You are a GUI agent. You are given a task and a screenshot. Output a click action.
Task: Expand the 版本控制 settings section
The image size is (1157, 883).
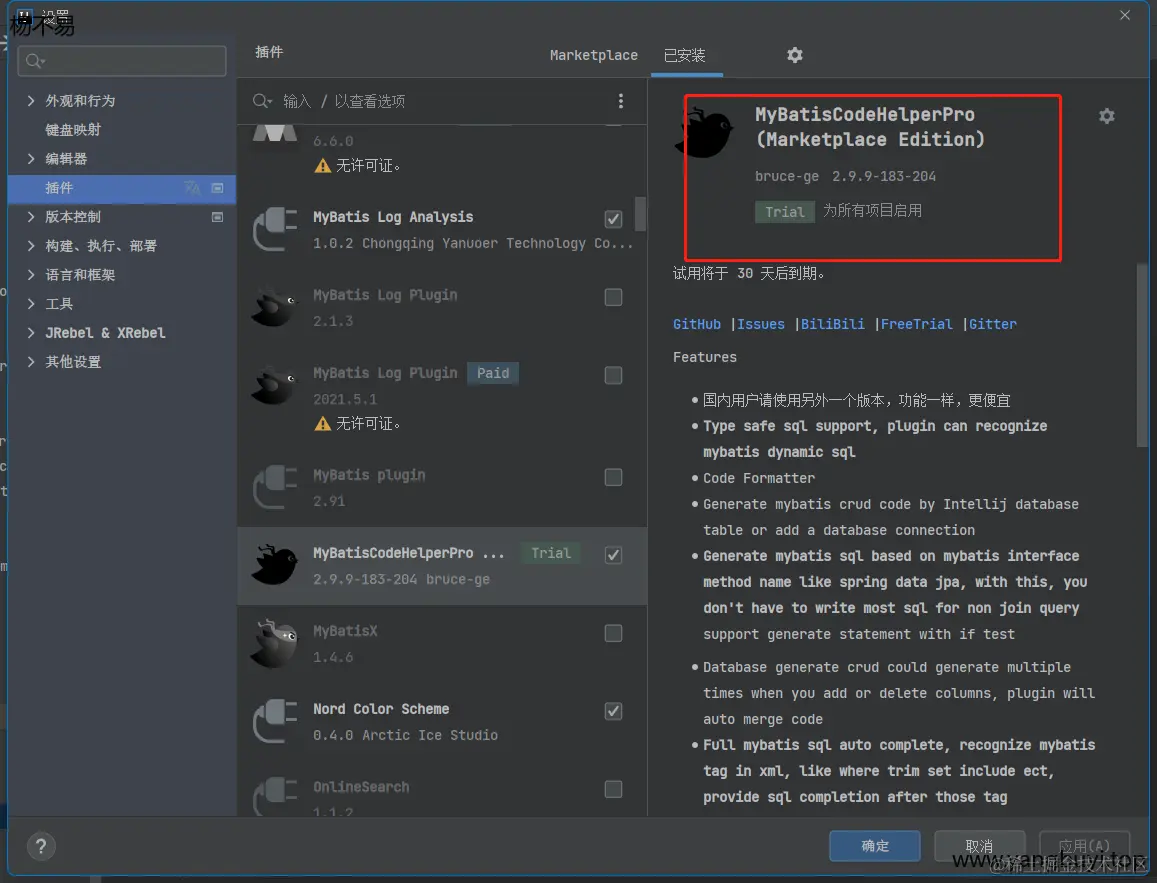coord(31,217)
